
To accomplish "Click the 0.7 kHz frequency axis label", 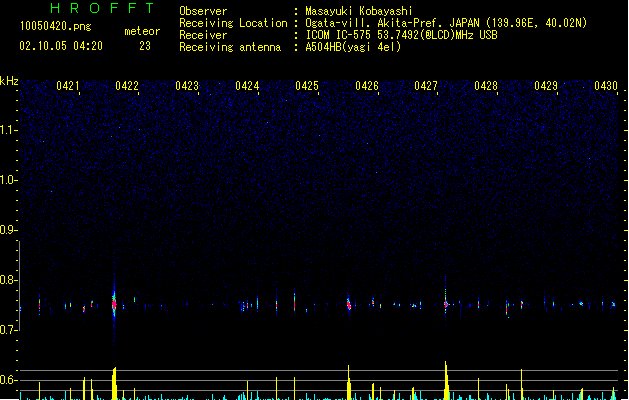I will (x=8, y=330).
